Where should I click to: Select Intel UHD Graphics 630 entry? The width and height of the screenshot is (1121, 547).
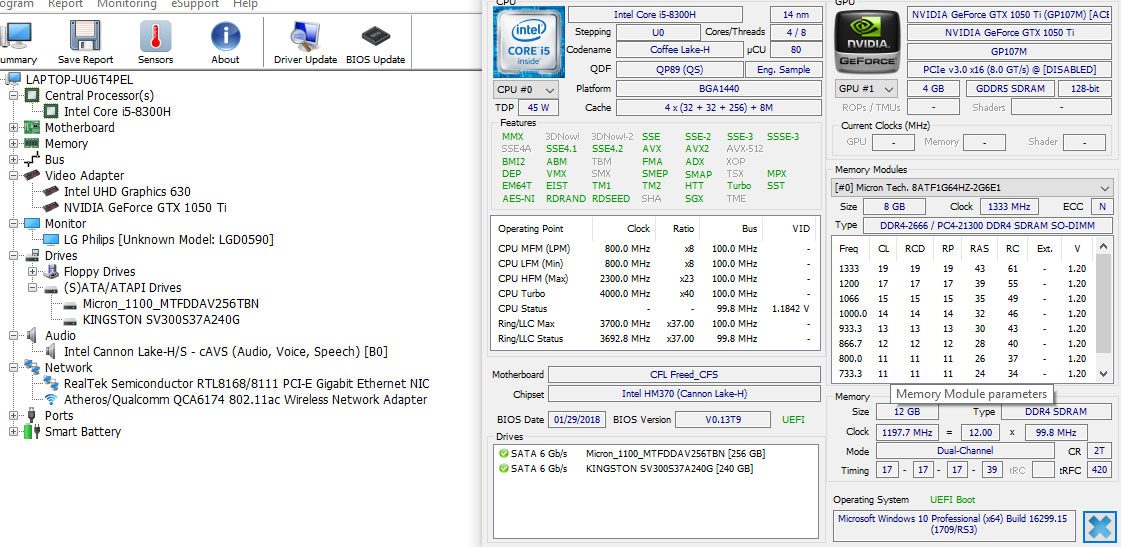pos(127,192)
